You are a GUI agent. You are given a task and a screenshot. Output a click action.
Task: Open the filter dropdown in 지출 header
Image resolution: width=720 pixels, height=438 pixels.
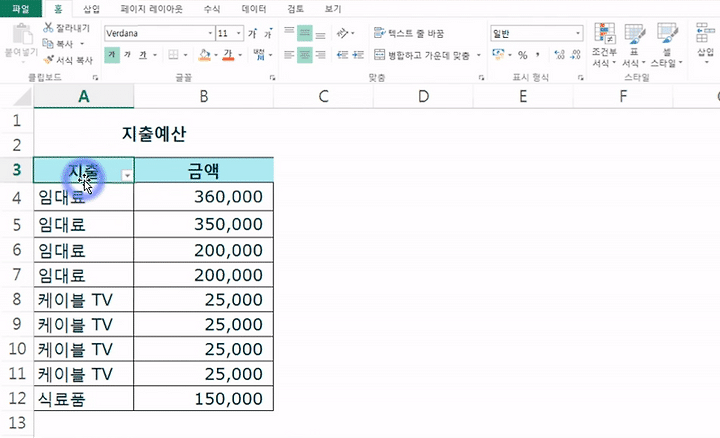pyautogui.click(x=127, y=175)
